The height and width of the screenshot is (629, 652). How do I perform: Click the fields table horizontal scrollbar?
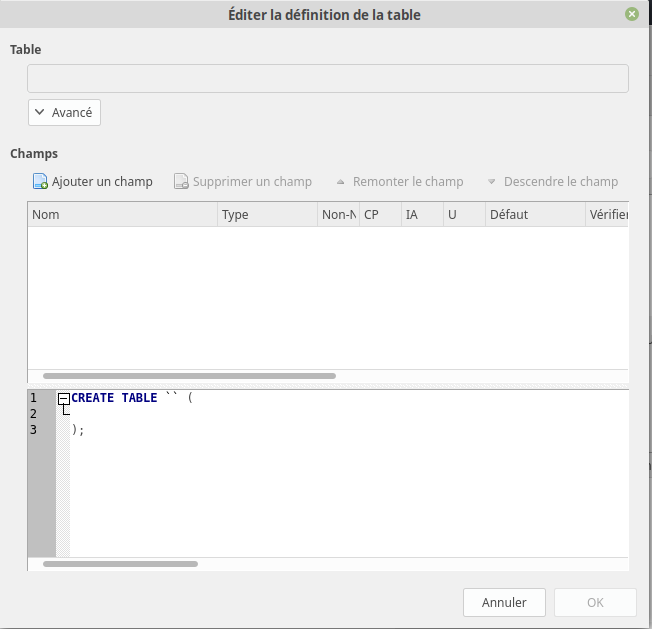(x=190, y=376)
